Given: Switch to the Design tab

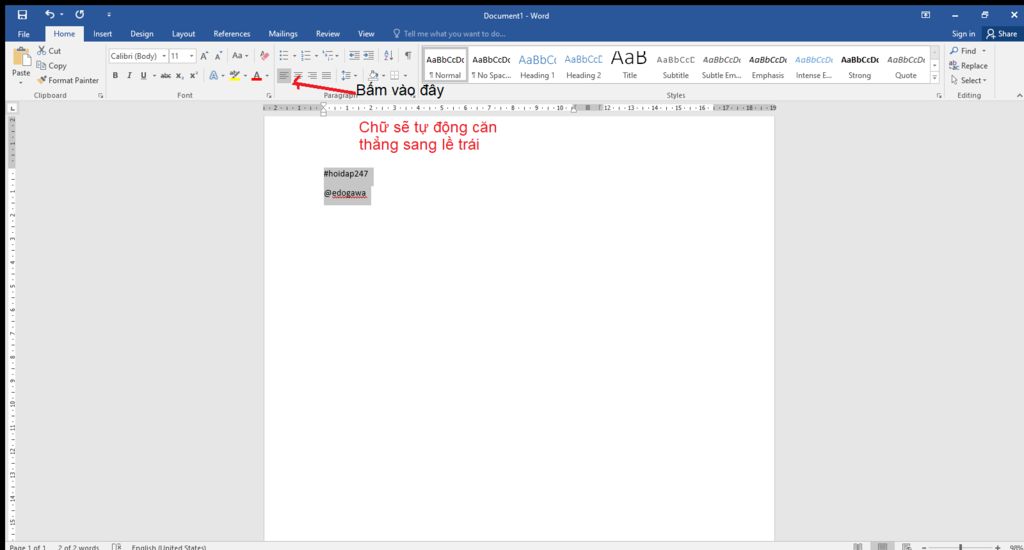Looking at the screenshot, I should (x=142, y=34).
